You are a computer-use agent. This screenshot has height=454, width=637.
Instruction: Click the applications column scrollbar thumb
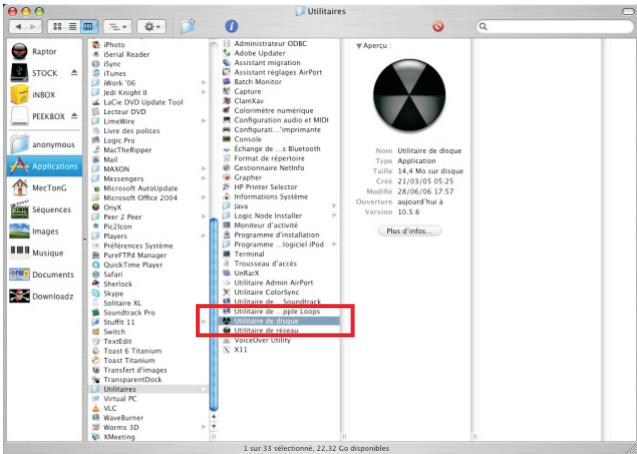pos(214,314)
